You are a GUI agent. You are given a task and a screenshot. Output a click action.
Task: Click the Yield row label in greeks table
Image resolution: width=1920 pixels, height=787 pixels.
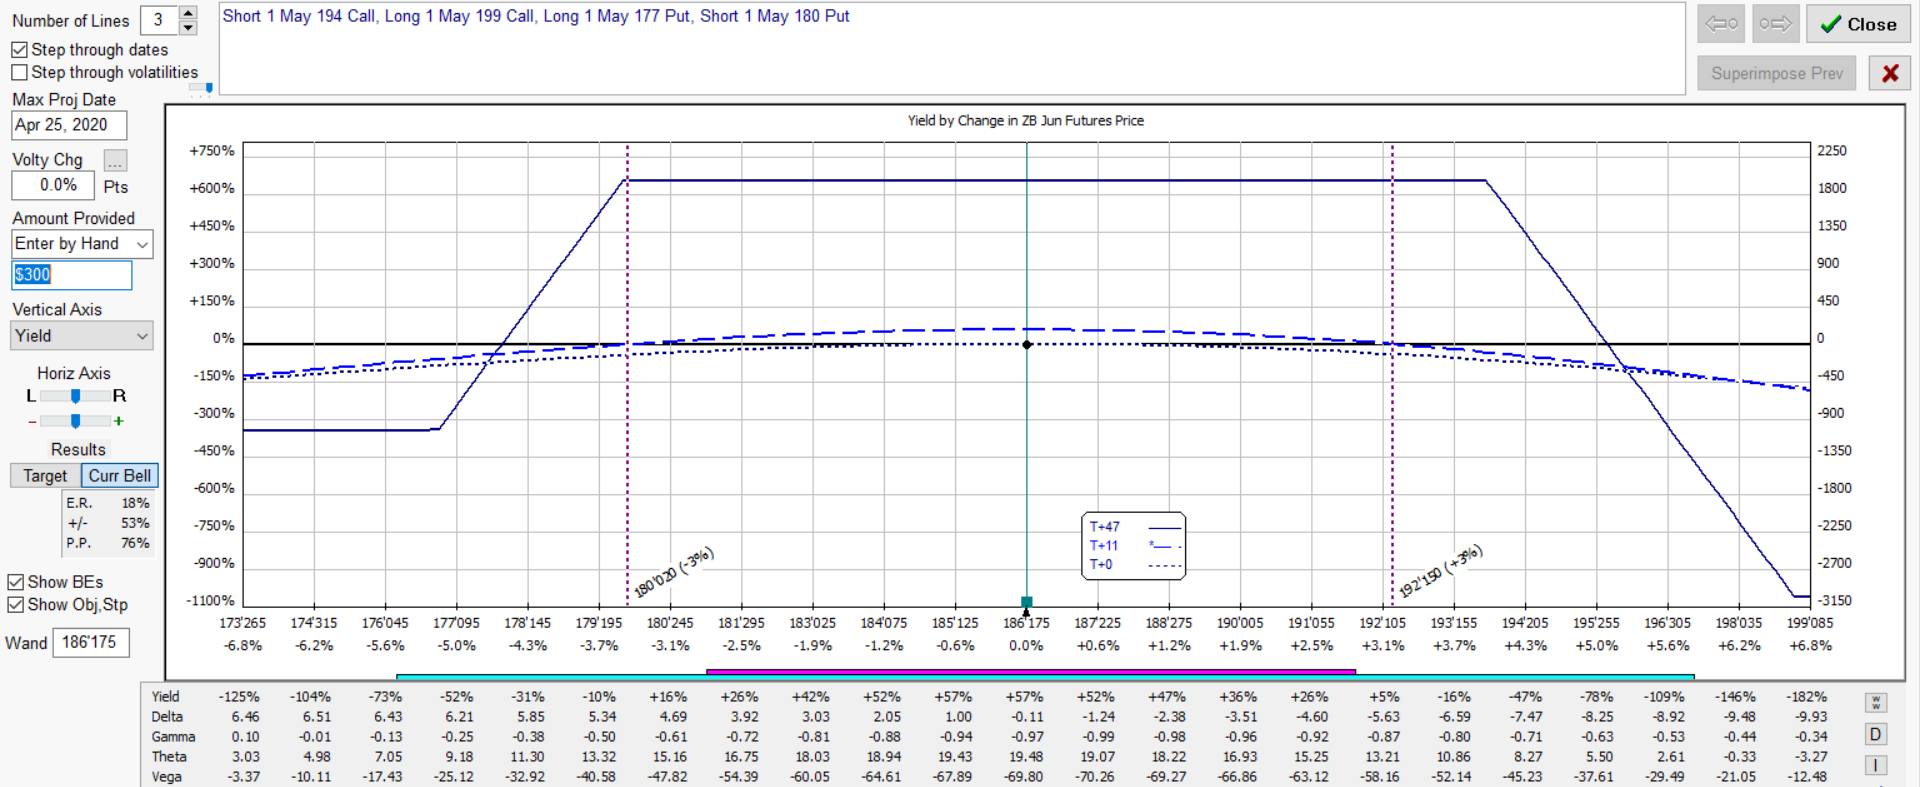point(166,697)
